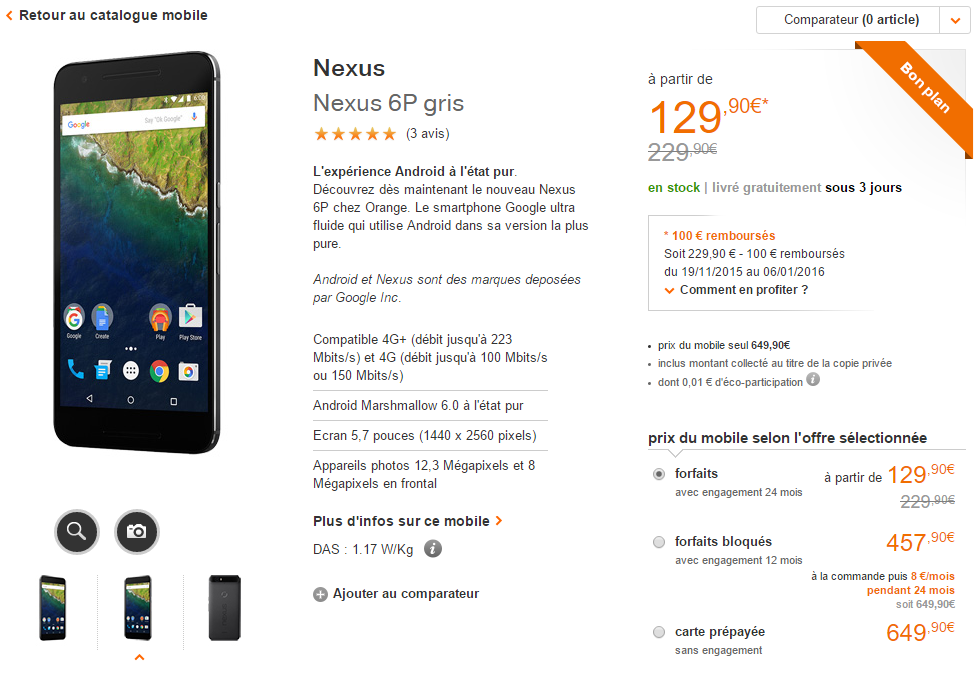Collapse thumbnail strip with orange up chevron

pyautogui.click(x=139, y=657)
